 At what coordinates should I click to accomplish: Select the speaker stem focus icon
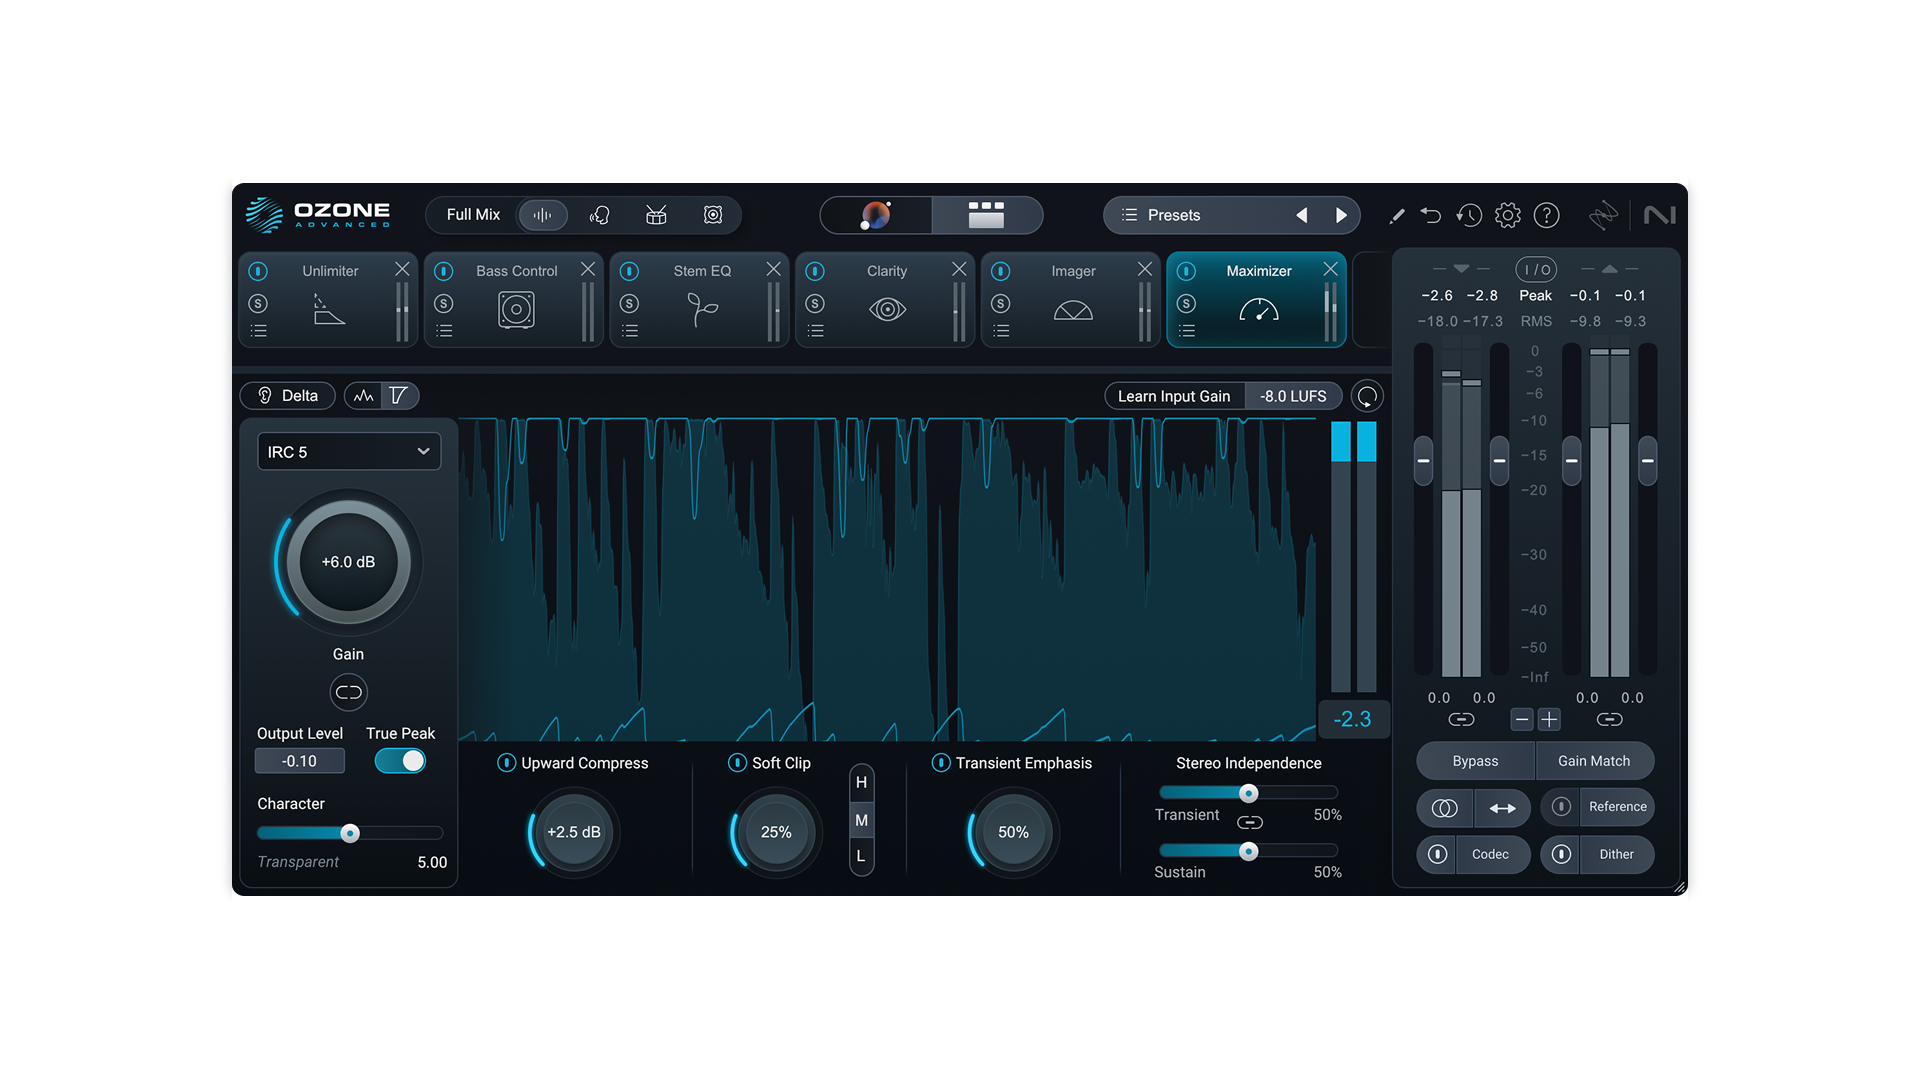713,215
